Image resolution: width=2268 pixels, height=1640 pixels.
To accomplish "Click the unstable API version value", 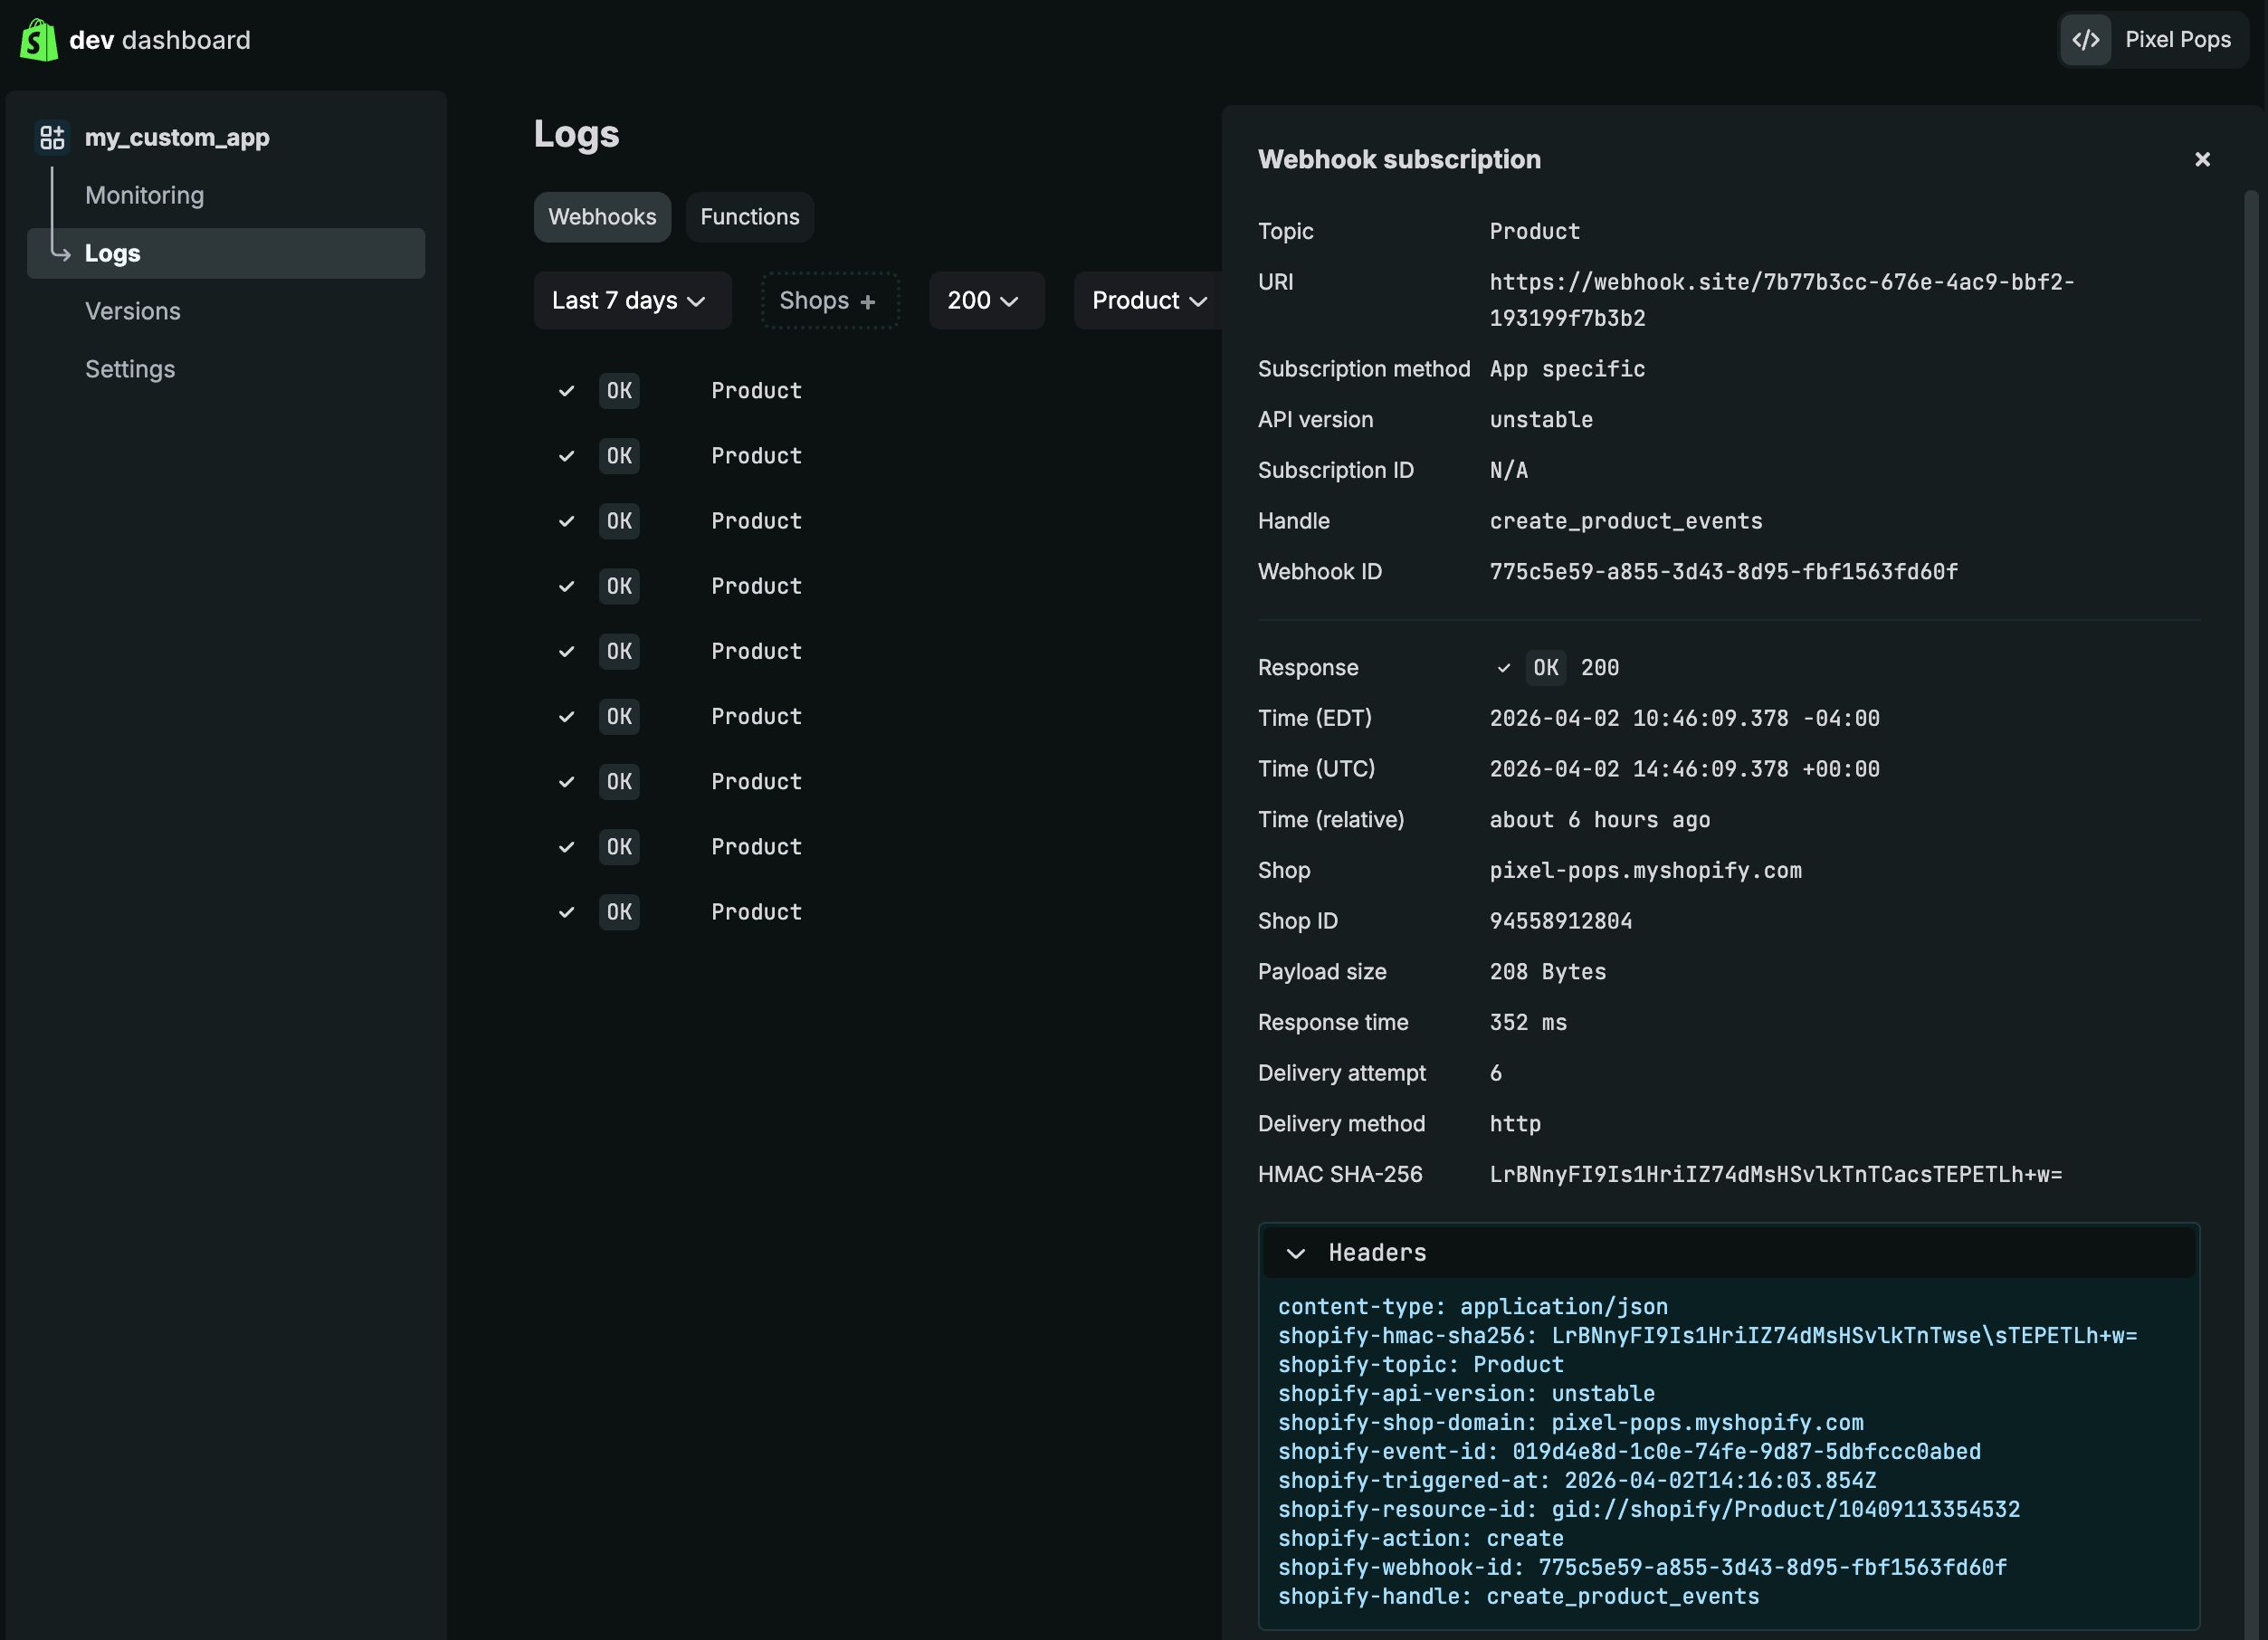I will [1541, 420].
